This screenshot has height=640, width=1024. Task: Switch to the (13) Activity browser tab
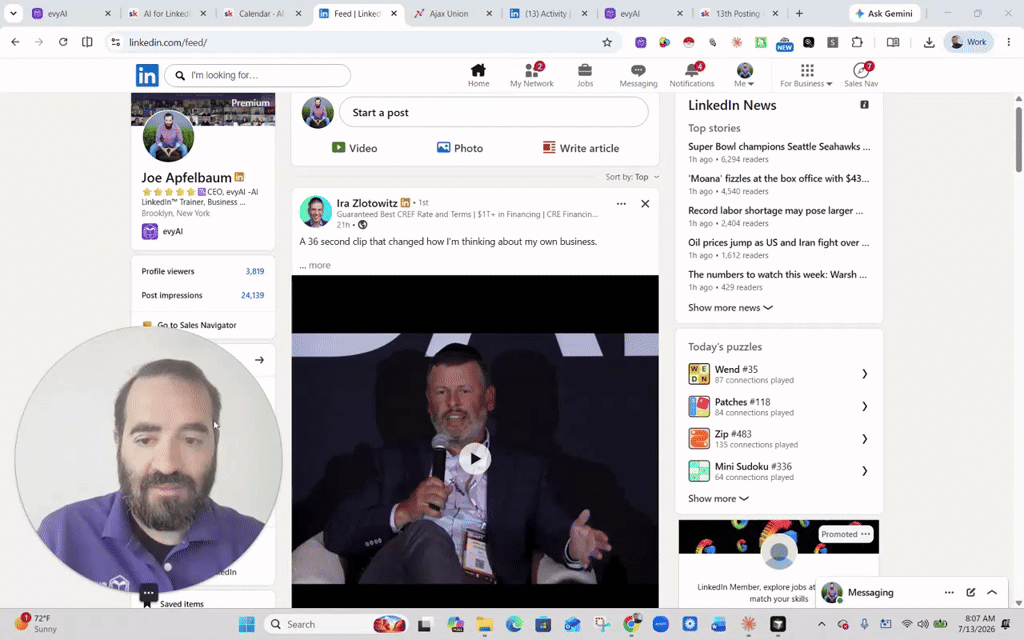point(549,13)
